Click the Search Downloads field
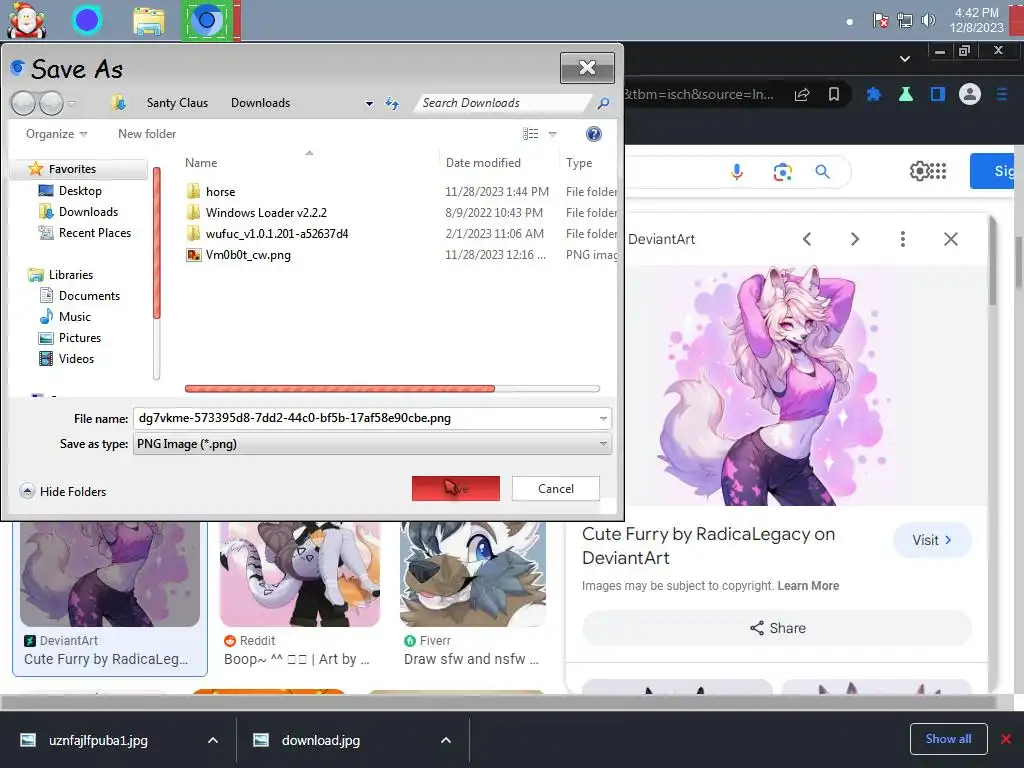Viewport: 1024px width, 768px height. pyautogui.click(x=503, y=103)
